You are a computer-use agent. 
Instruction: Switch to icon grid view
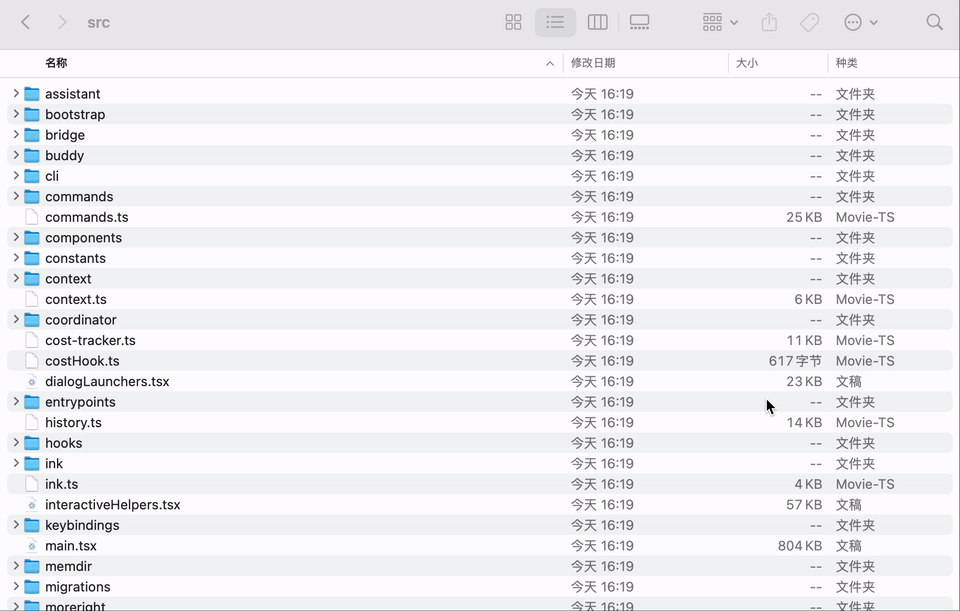pos(513,22)
